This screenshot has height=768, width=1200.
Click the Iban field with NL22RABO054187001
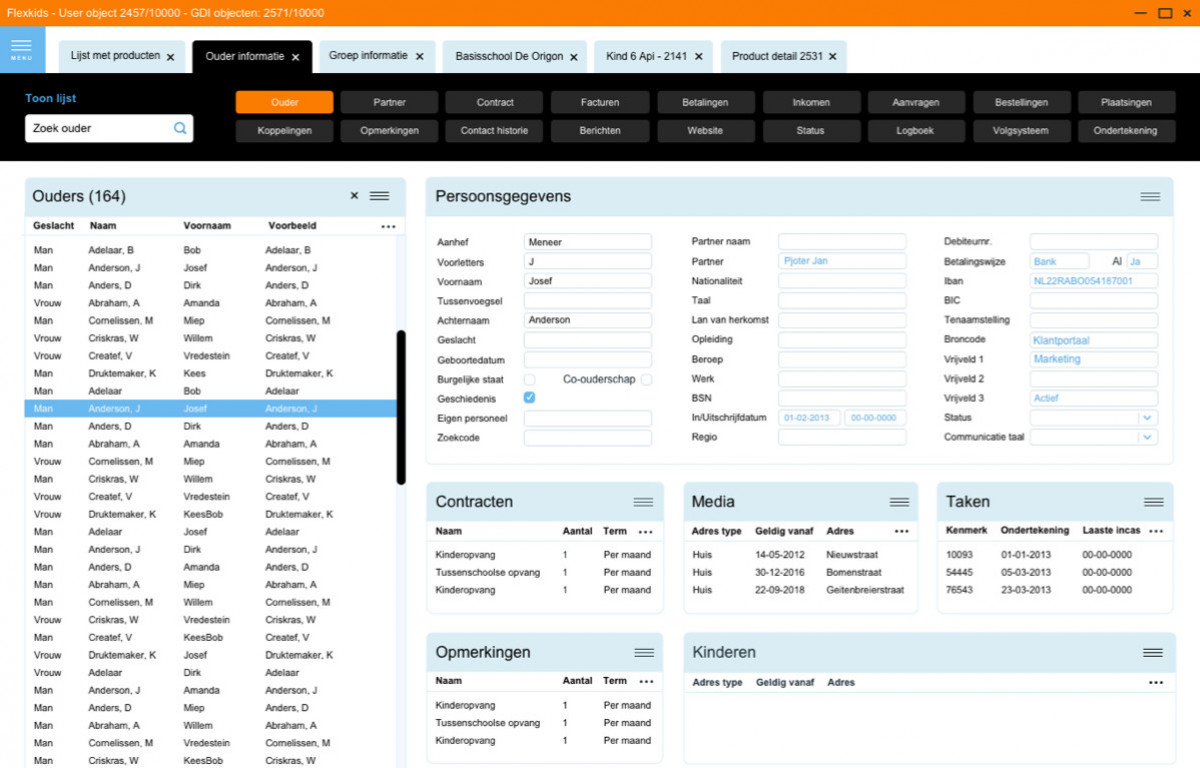1093,281
